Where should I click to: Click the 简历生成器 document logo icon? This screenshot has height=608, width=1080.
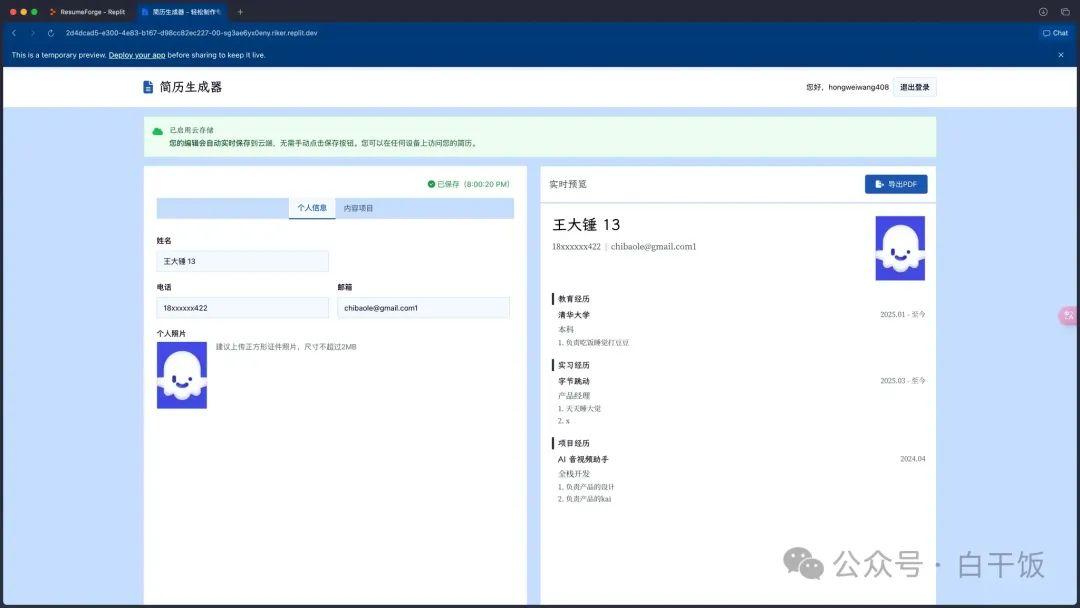[148, 87]
